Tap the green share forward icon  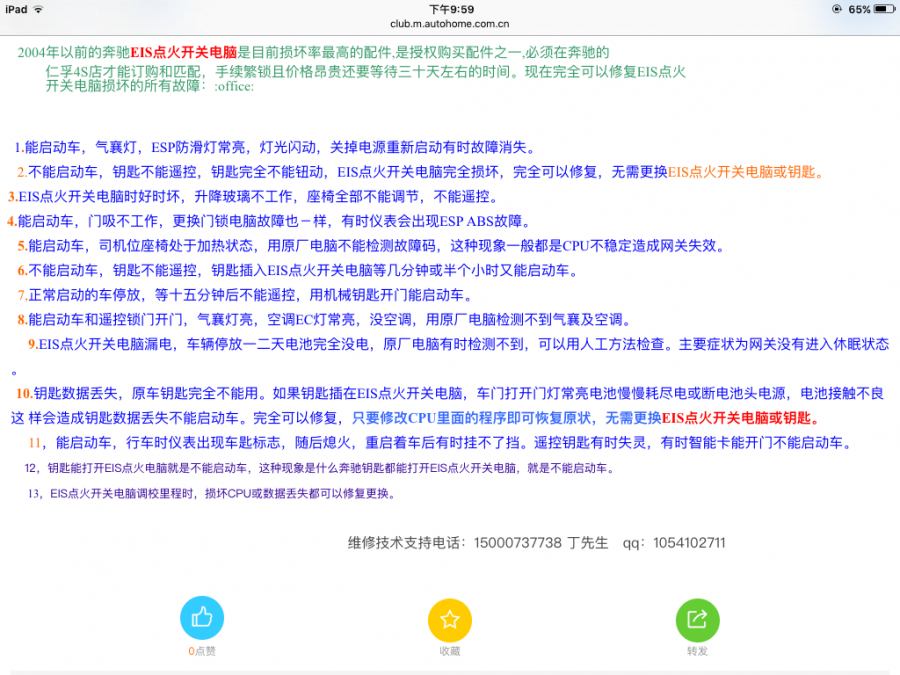[x=697, y=619]
